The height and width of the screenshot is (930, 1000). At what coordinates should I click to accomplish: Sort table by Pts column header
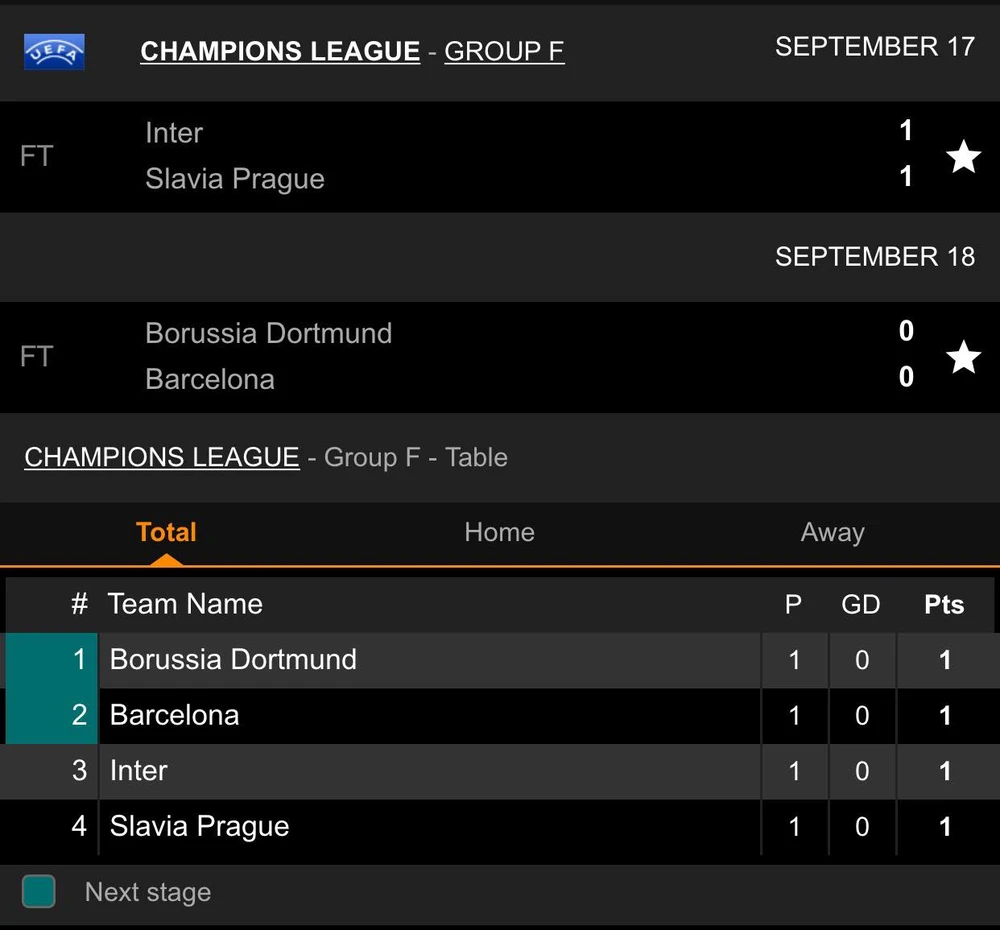[x=944, y=605]
